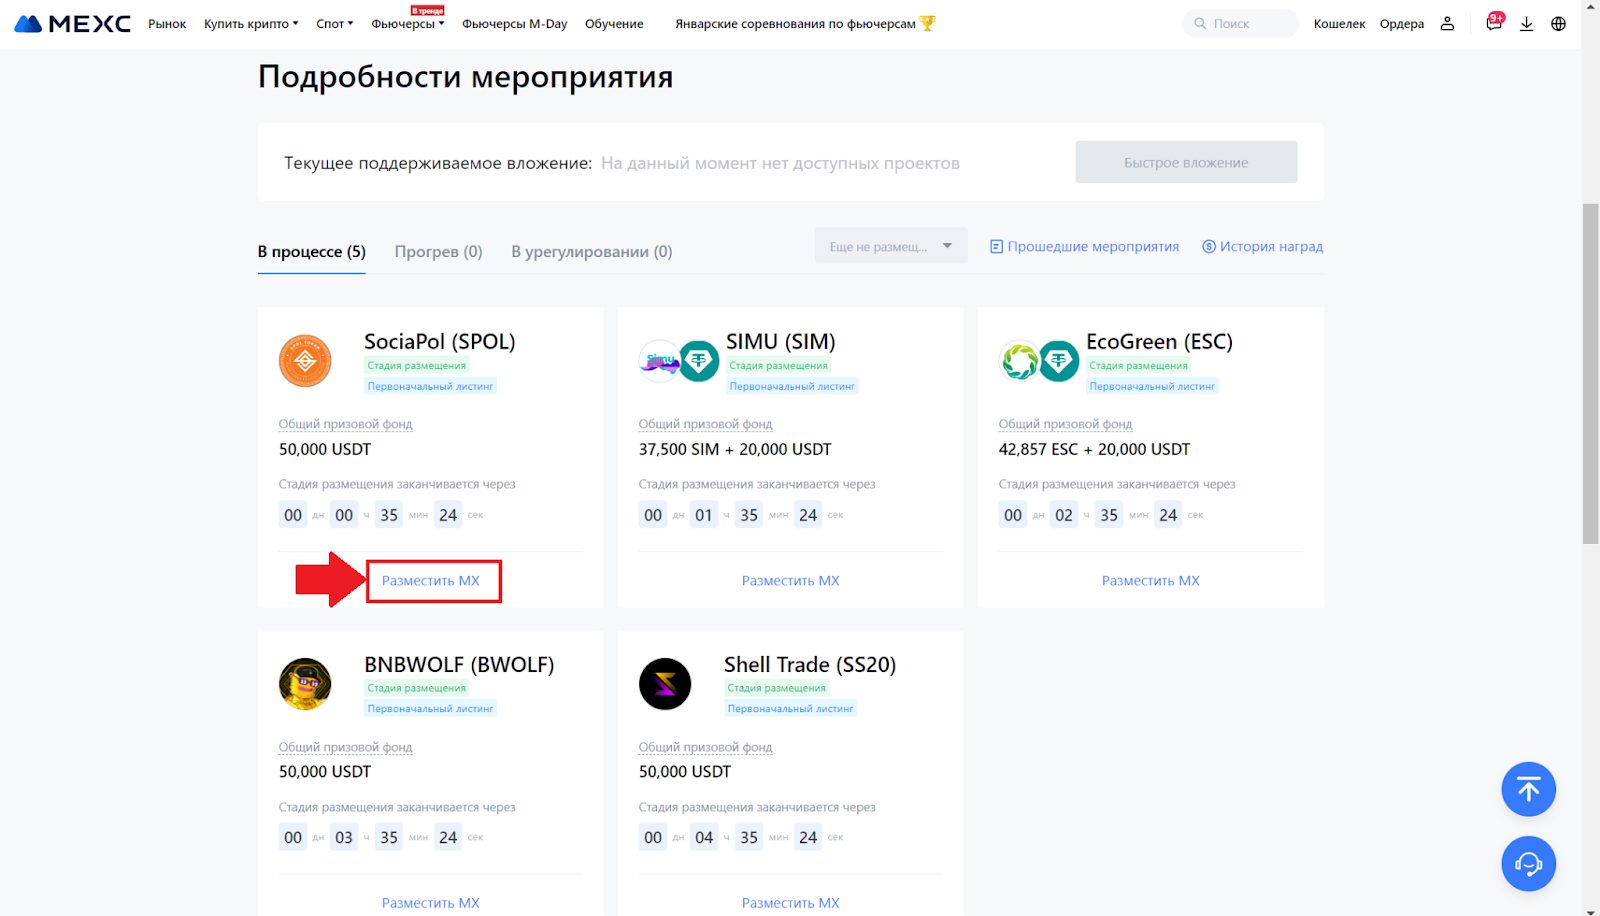Screen dimensions: 1600x916
Task: Open the "Еще не размещ..." filter dropdown
Action: (890, 246)
